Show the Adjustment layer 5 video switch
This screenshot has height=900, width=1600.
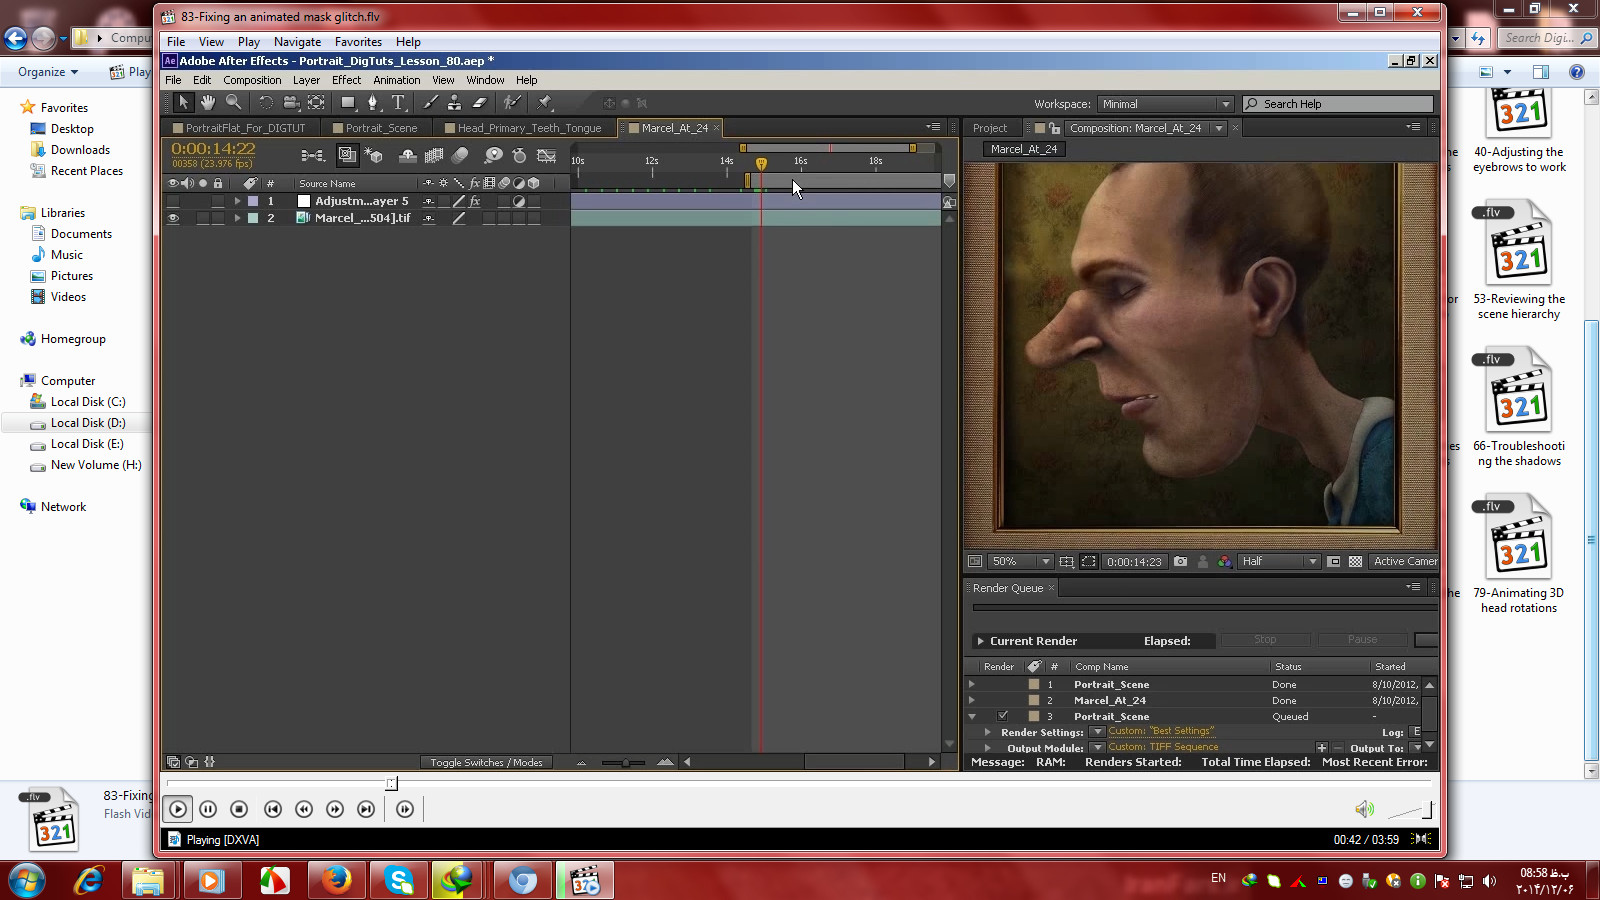tap(173, 201)
